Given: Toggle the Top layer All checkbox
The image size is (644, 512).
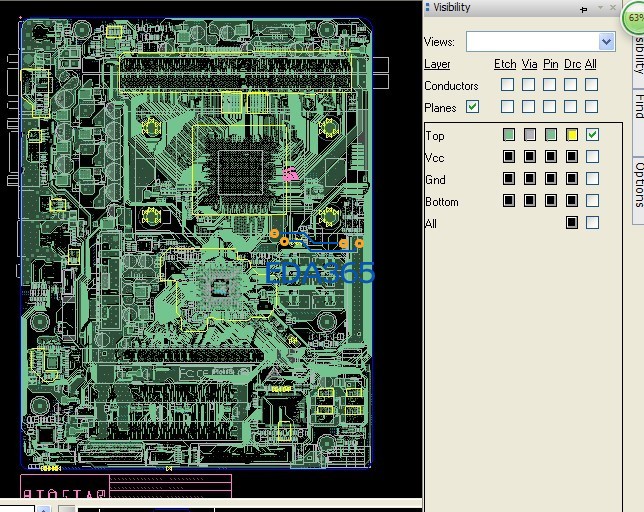Looking at the screenshot, I should point(592,135).
